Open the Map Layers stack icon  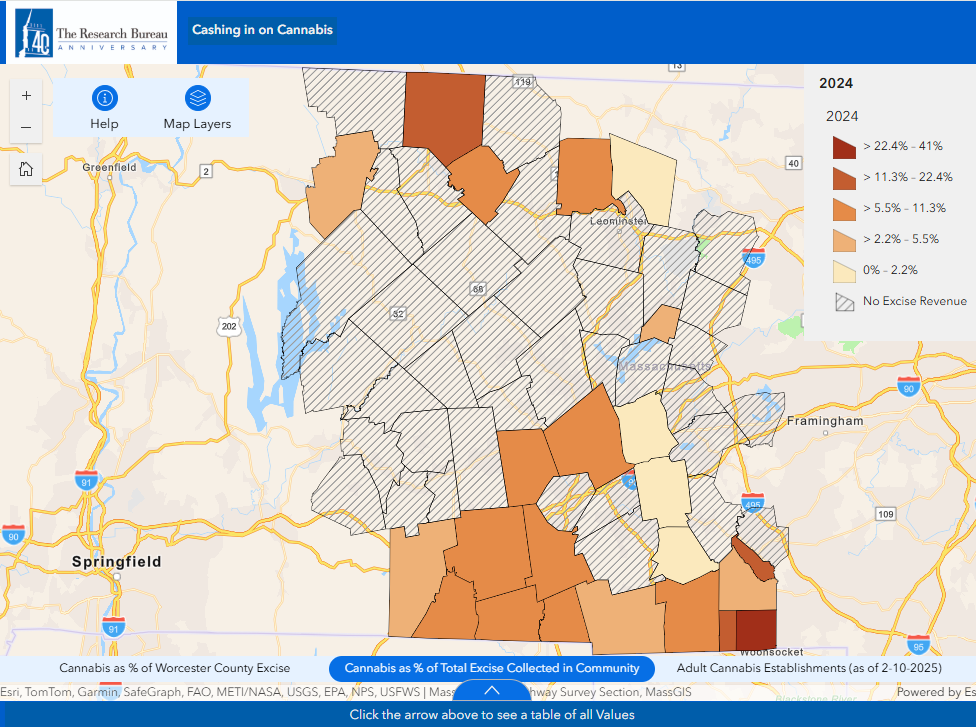click(197, 98)
